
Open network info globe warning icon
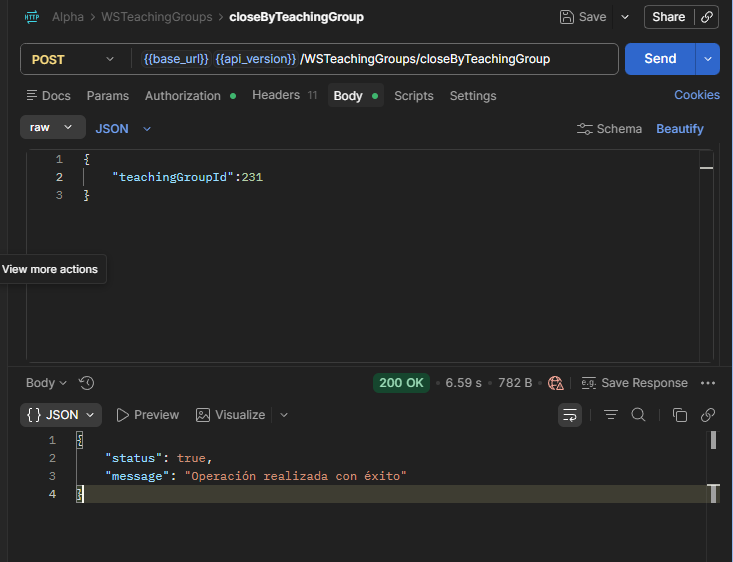[x=555, y=383]
